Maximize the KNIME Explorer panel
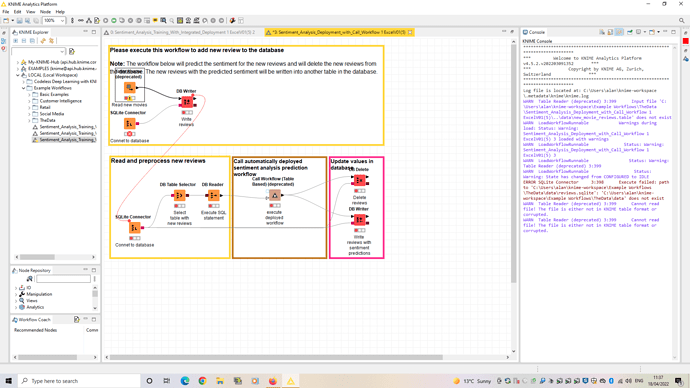 (94, 32)
